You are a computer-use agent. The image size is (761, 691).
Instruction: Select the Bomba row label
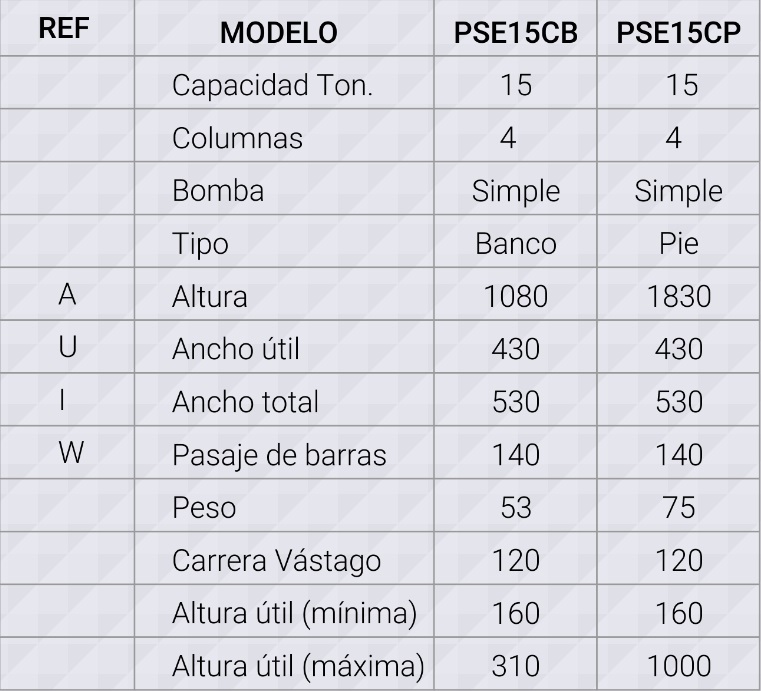click(218, 191)
